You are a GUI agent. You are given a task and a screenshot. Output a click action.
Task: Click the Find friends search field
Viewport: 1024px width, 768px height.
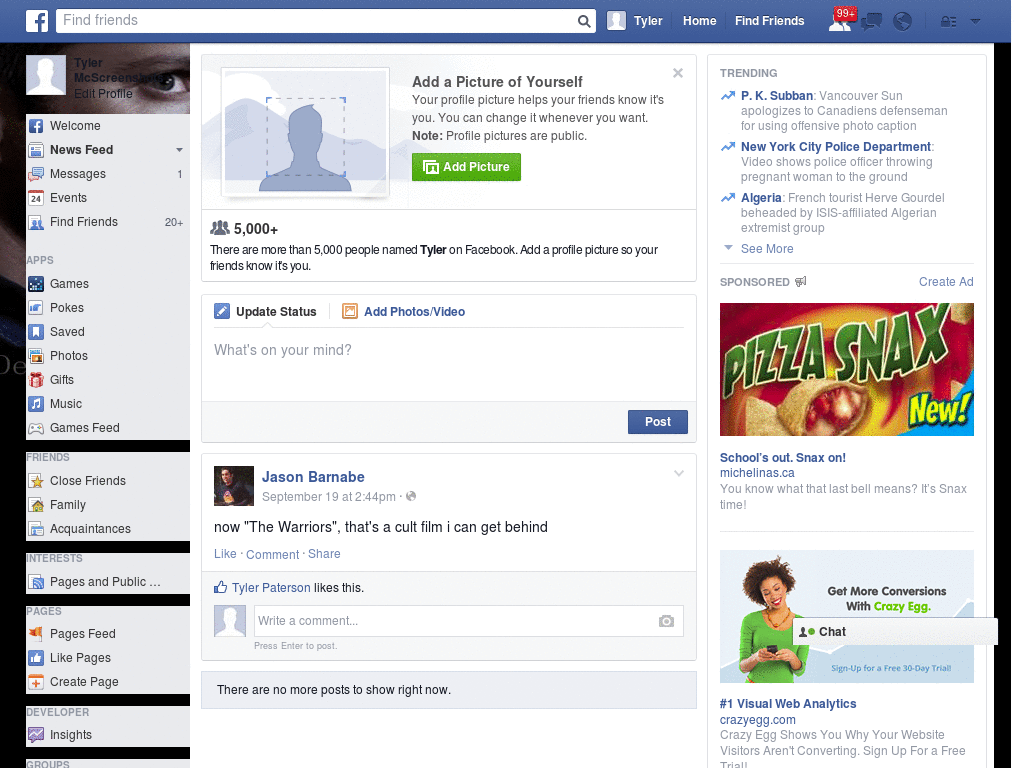(x=315, y=21)
